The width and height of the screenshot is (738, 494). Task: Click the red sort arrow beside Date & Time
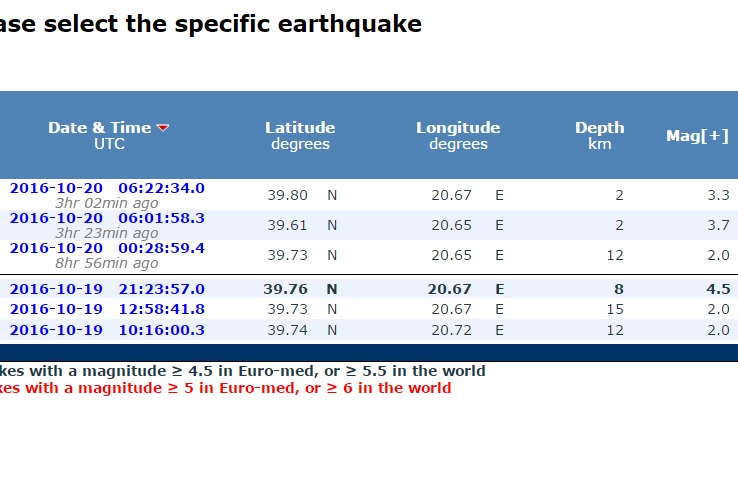(163, 128)
